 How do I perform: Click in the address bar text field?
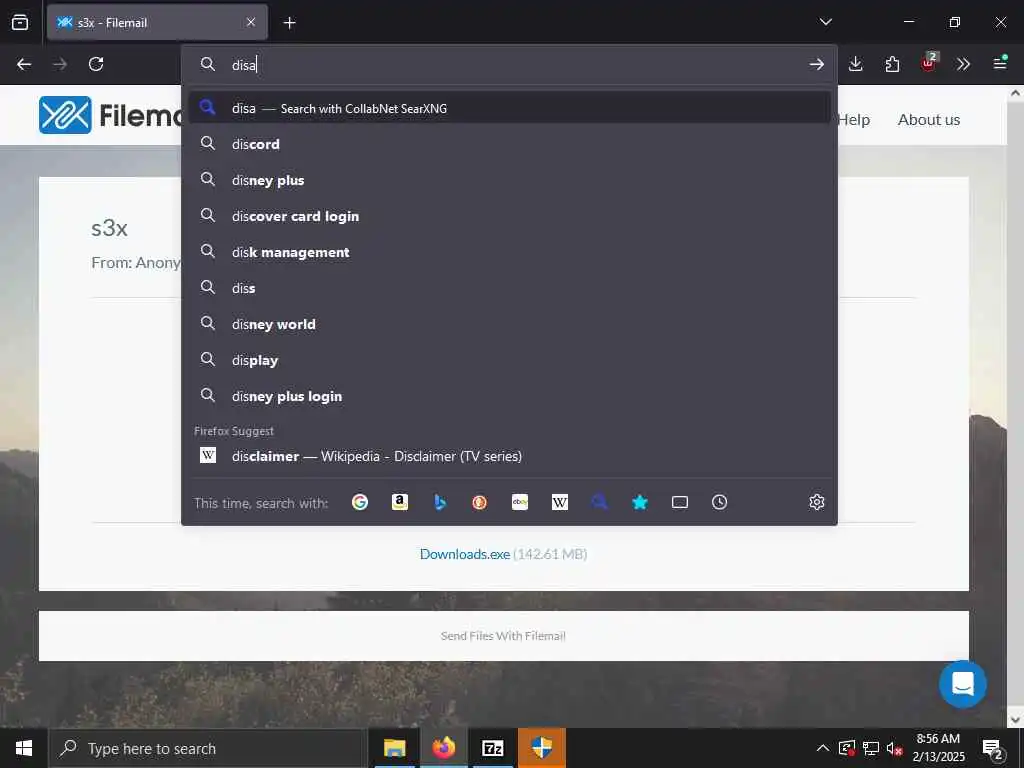click(509, 64)
